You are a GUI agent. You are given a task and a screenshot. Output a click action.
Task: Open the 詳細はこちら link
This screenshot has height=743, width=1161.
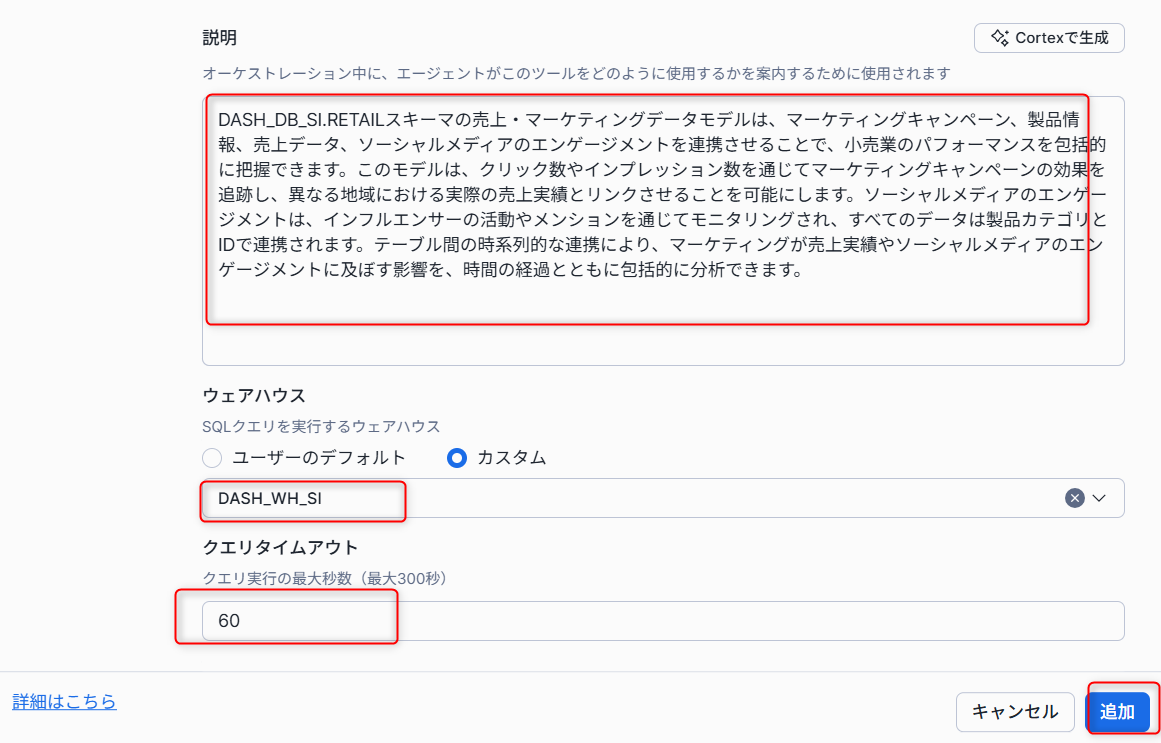click(64, 702)
